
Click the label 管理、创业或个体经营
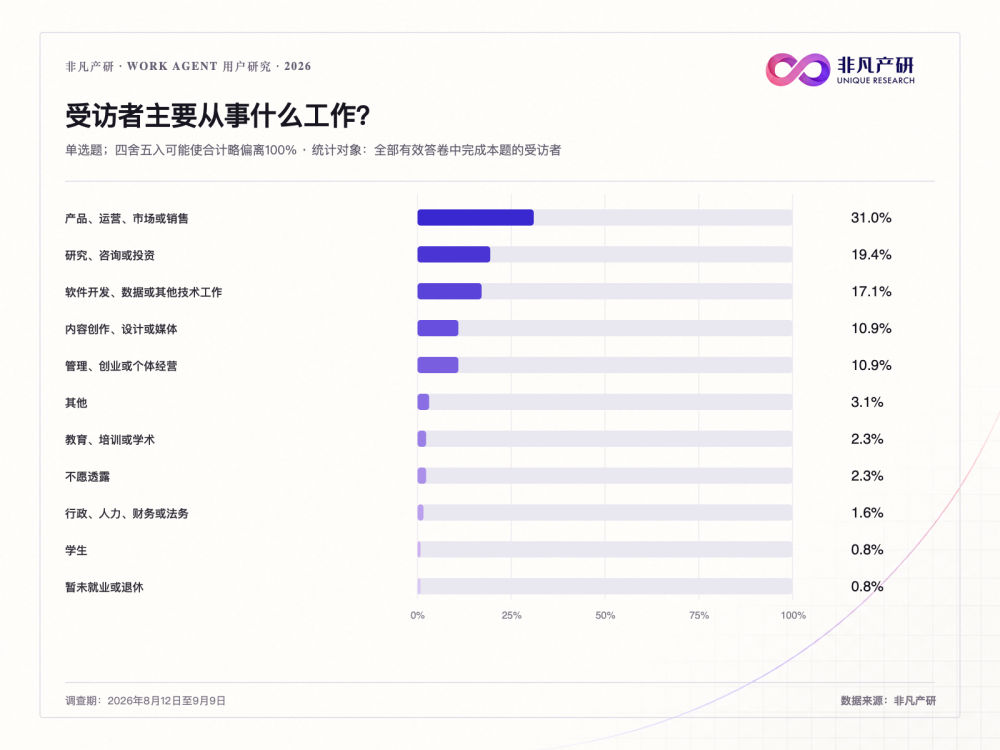tap(121, 366)
